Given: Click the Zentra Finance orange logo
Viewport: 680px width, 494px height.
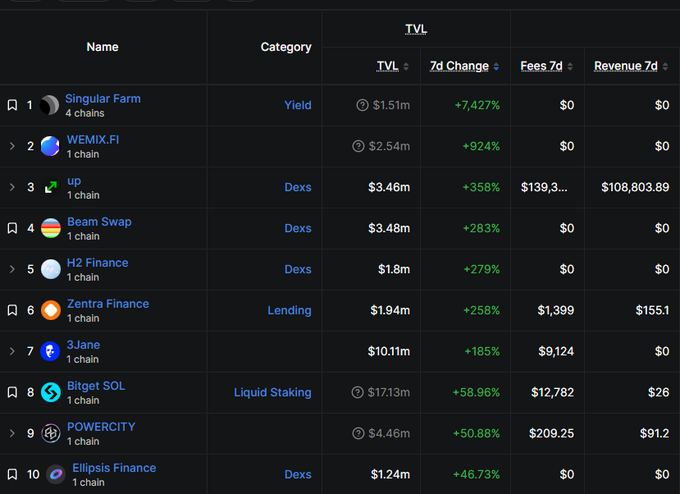Looking at the screenshot, I should click(51, 310).
